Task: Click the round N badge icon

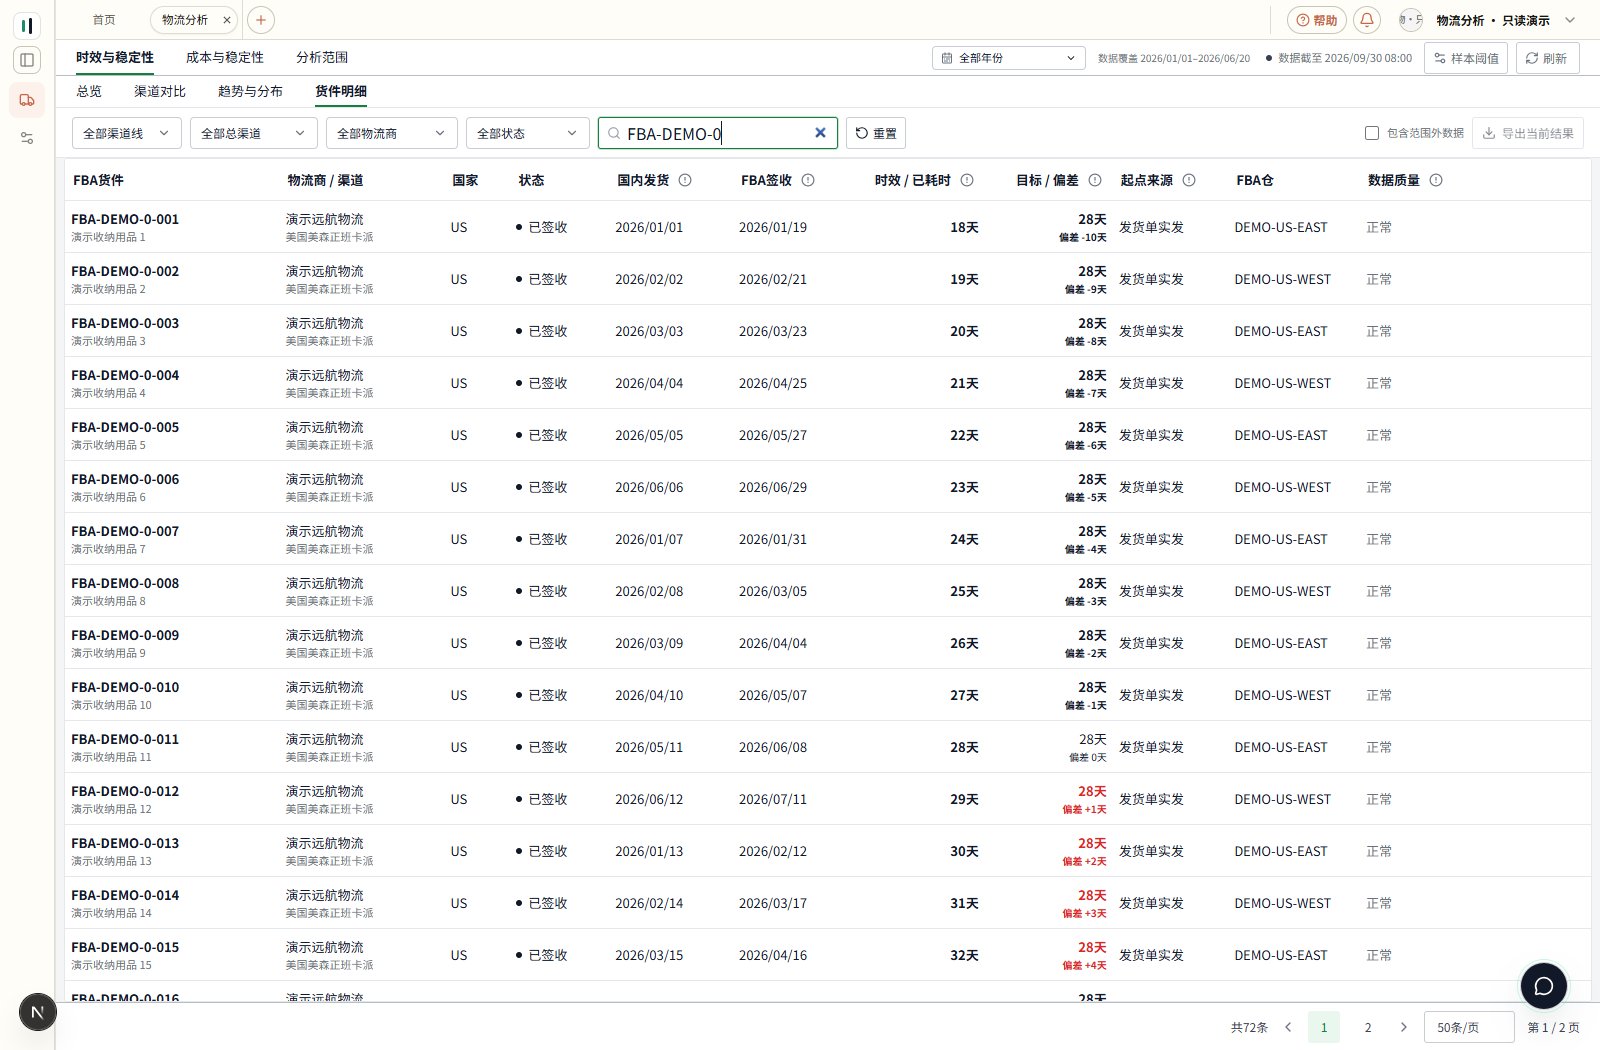Action: pos(38,1012)
